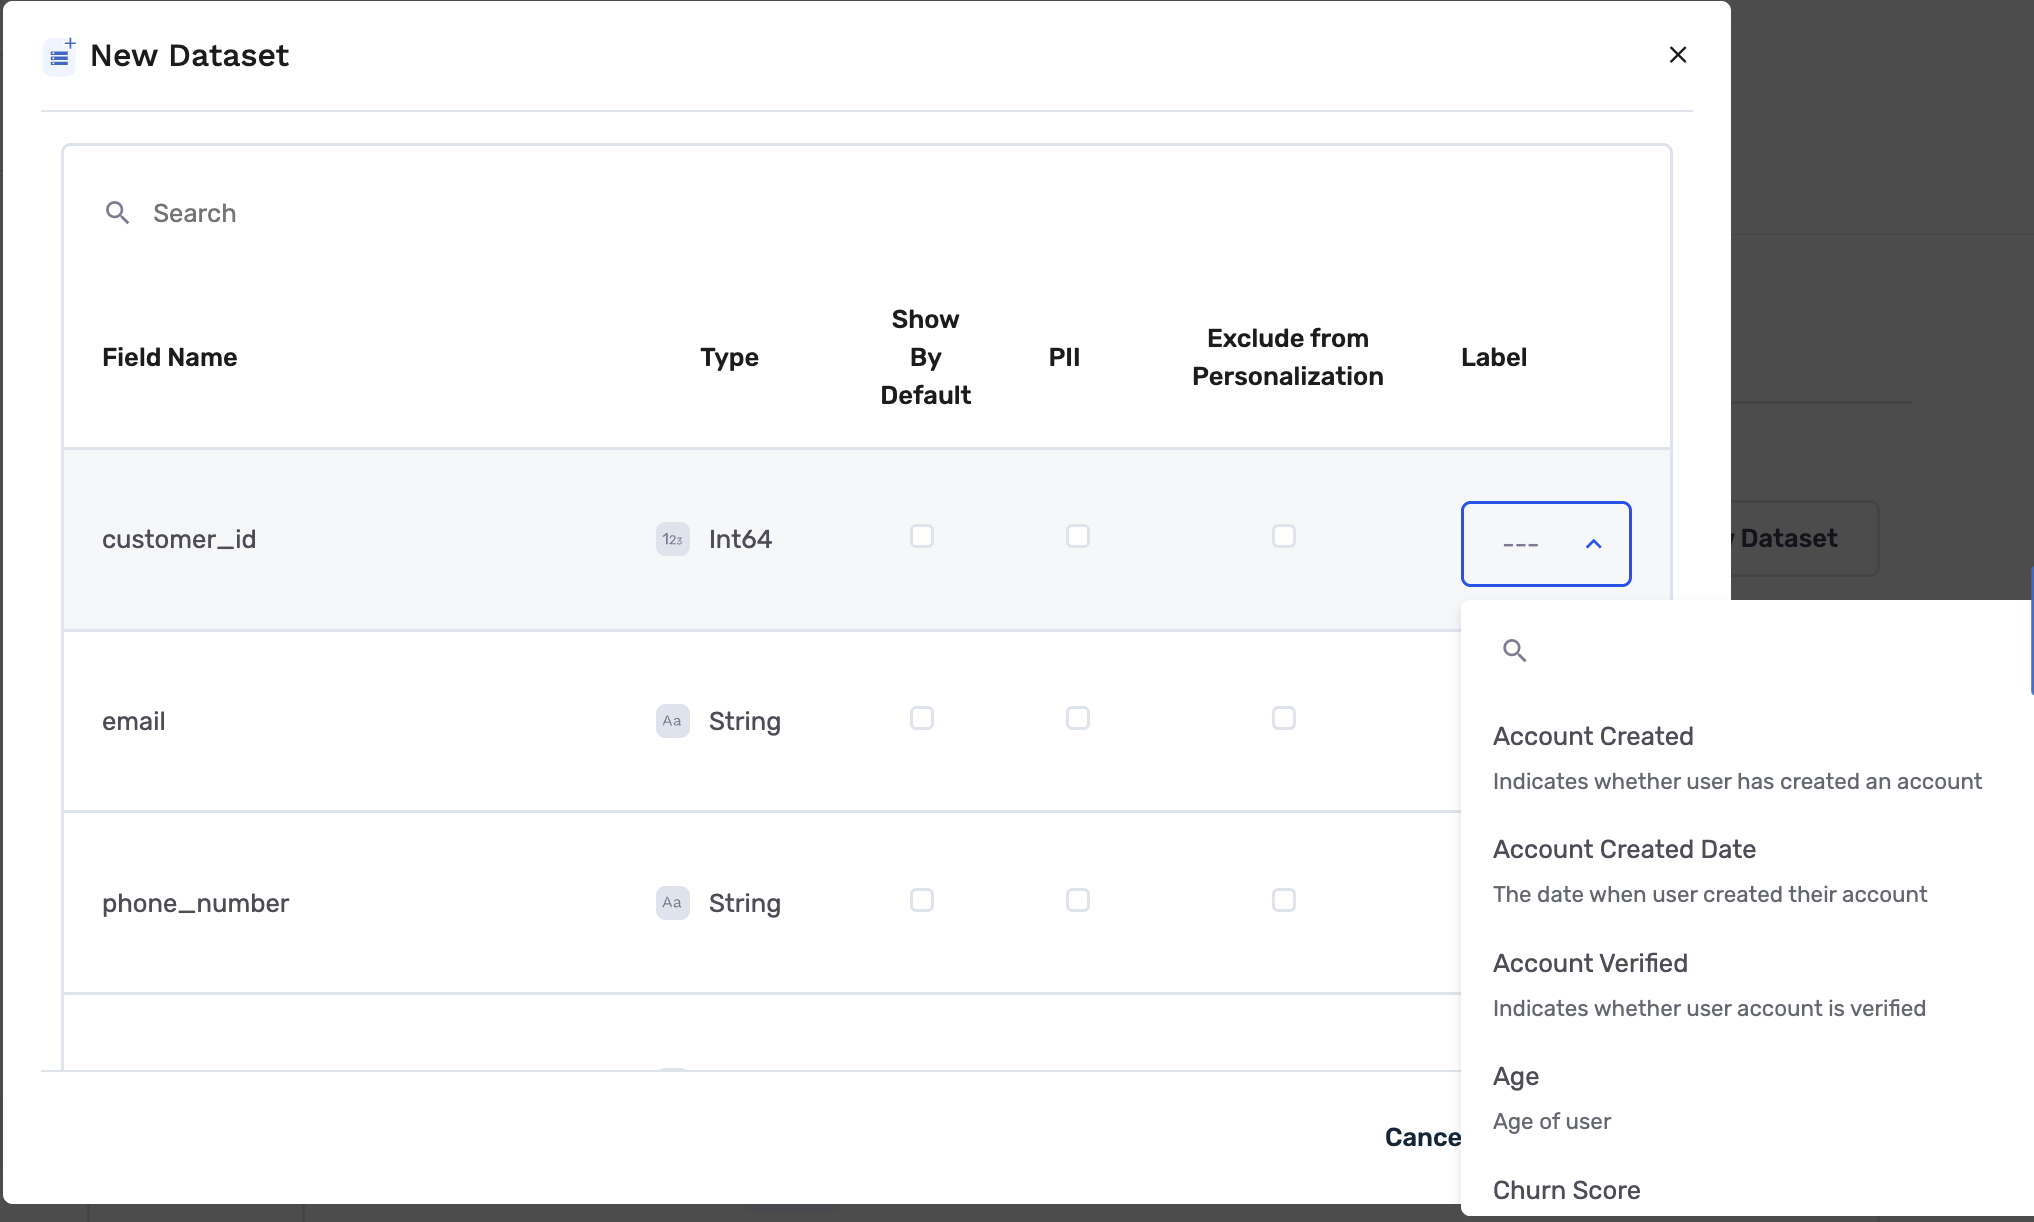Viewport: 2034px width, 1222px height.
Task: Enable Show By Default for phone_number
Action: point(922,900)
